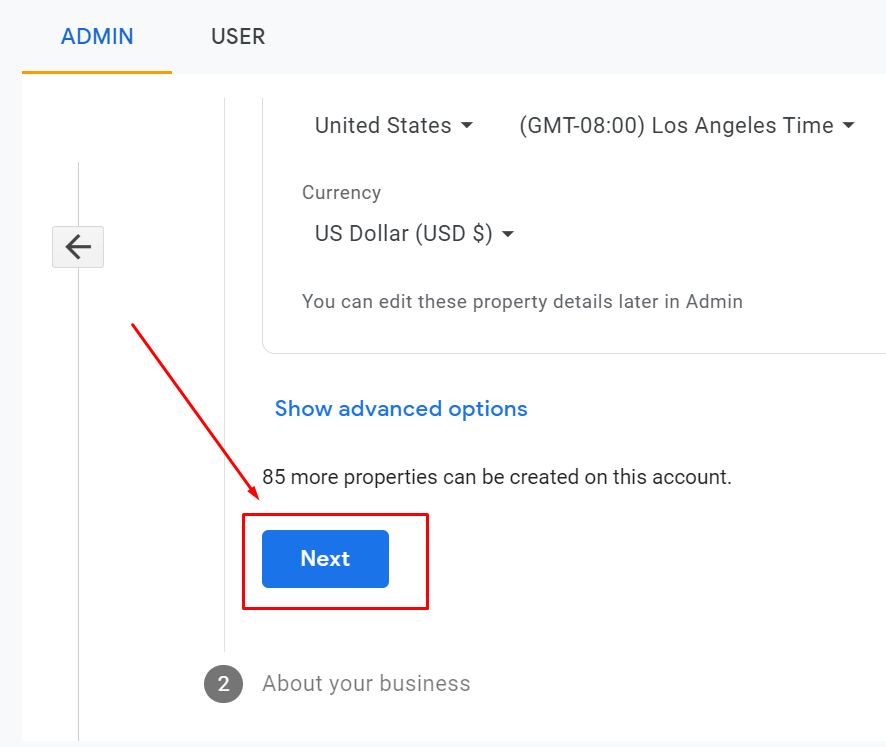The image size is (886, 747).
Task: Open the (GMT-08:00) Los Angeles Time dropdown
Action: 687,125
